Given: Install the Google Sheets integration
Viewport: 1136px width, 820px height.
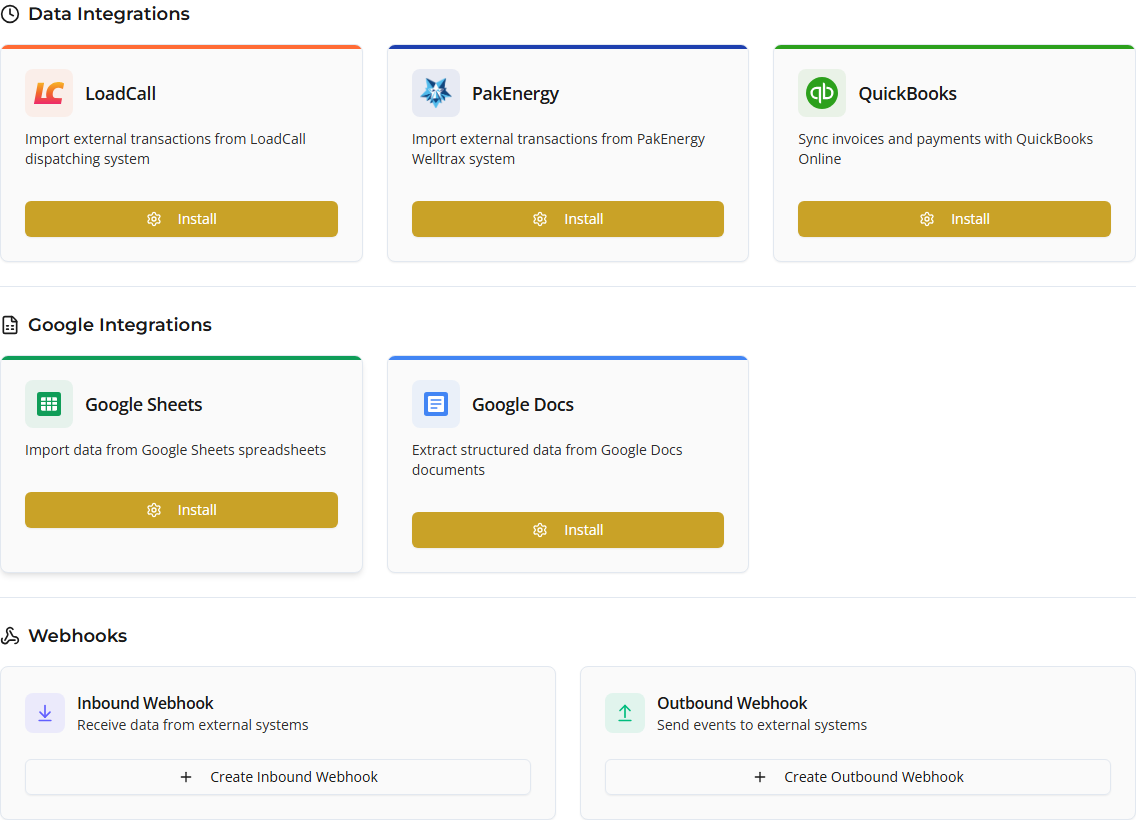Looking at the screenshot, I should 181,510.
